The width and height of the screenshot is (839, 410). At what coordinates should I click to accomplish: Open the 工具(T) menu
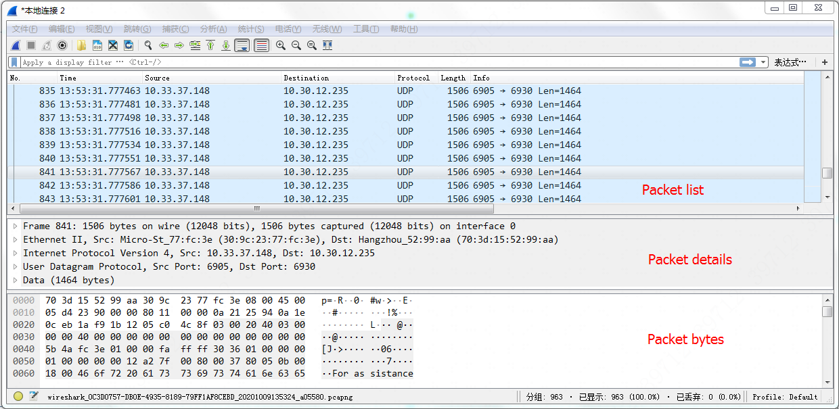click(366, 29)
